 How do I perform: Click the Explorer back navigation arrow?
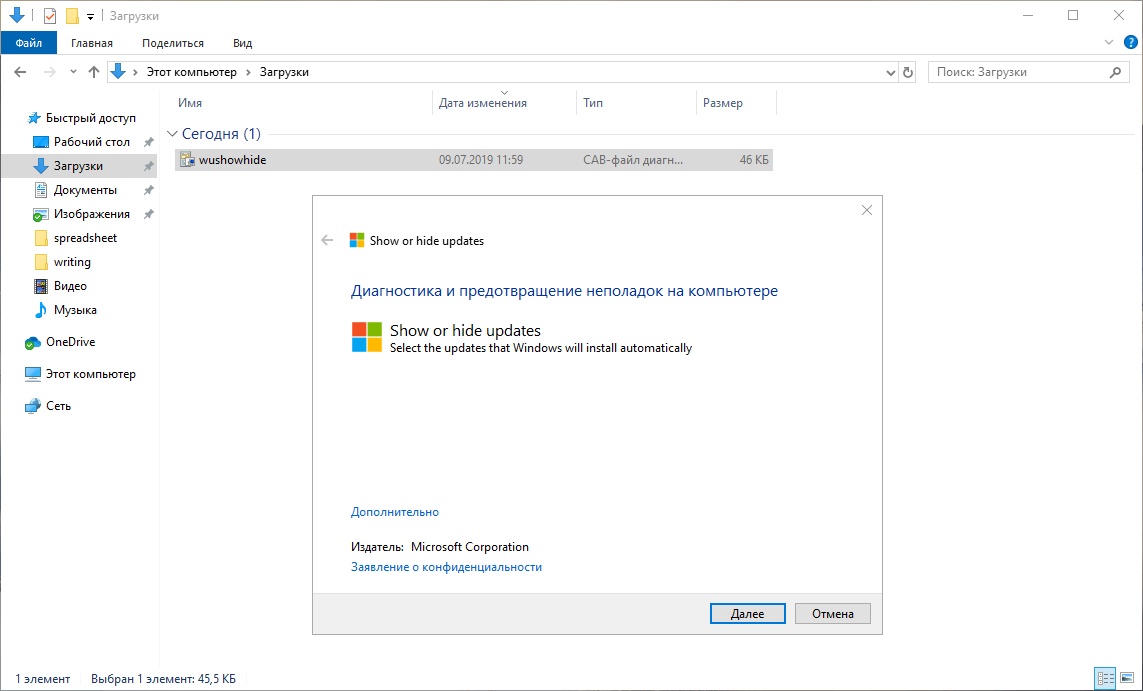19,71
